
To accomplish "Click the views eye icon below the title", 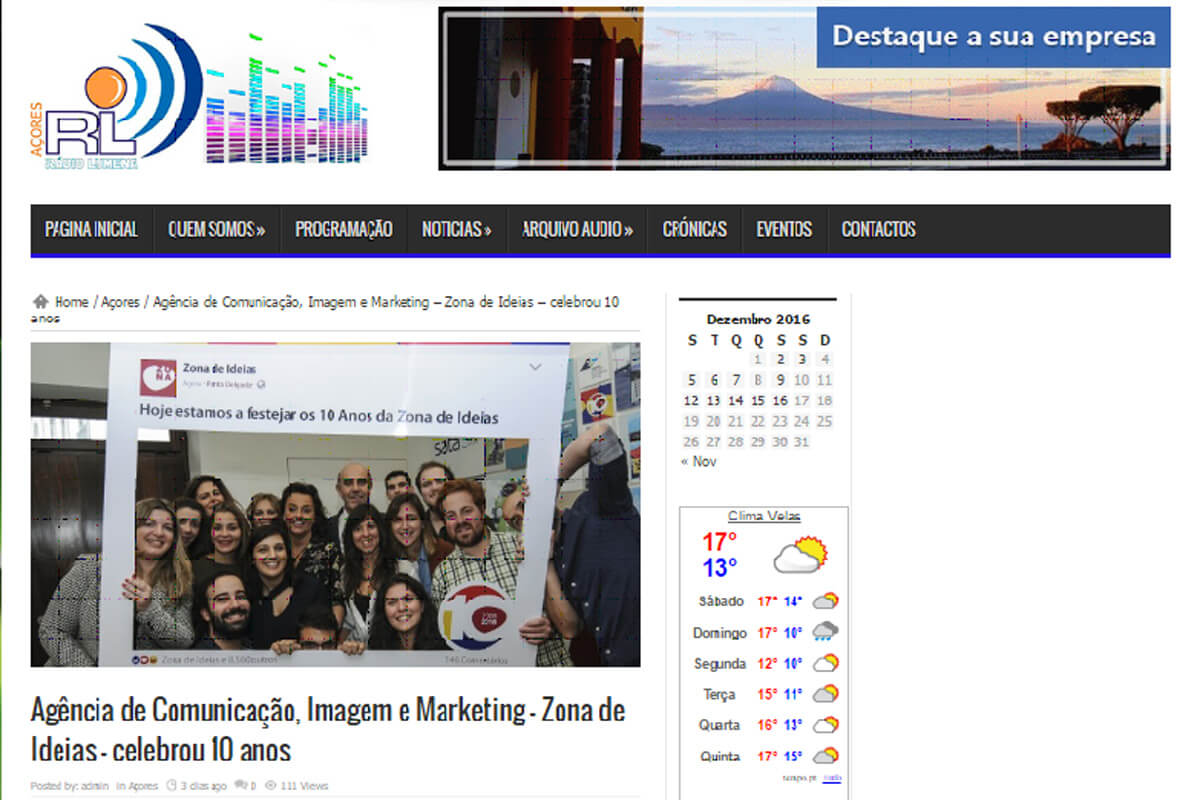I will point(270,786).
